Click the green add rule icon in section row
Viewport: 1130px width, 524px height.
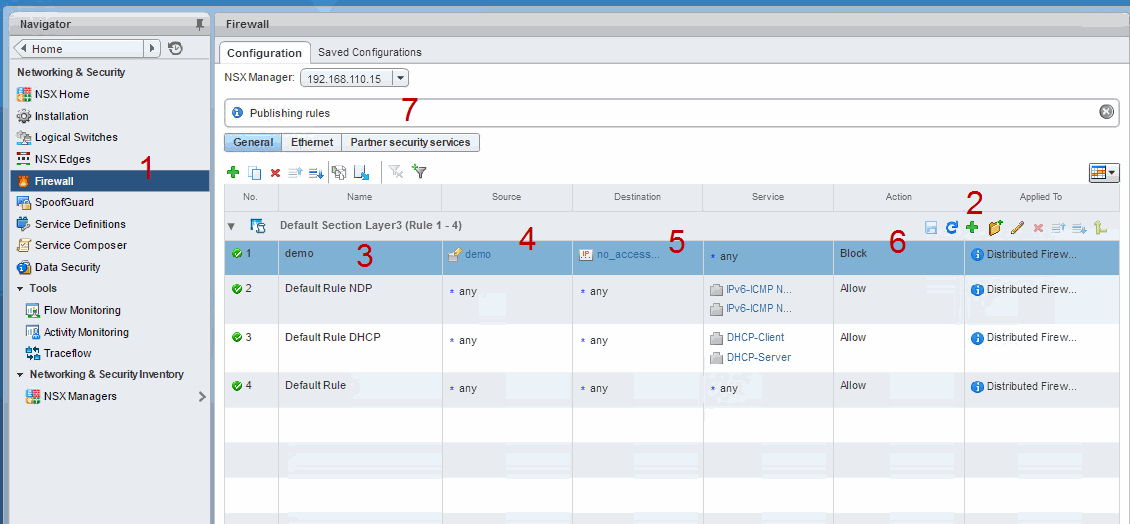(x=972, y=228)
